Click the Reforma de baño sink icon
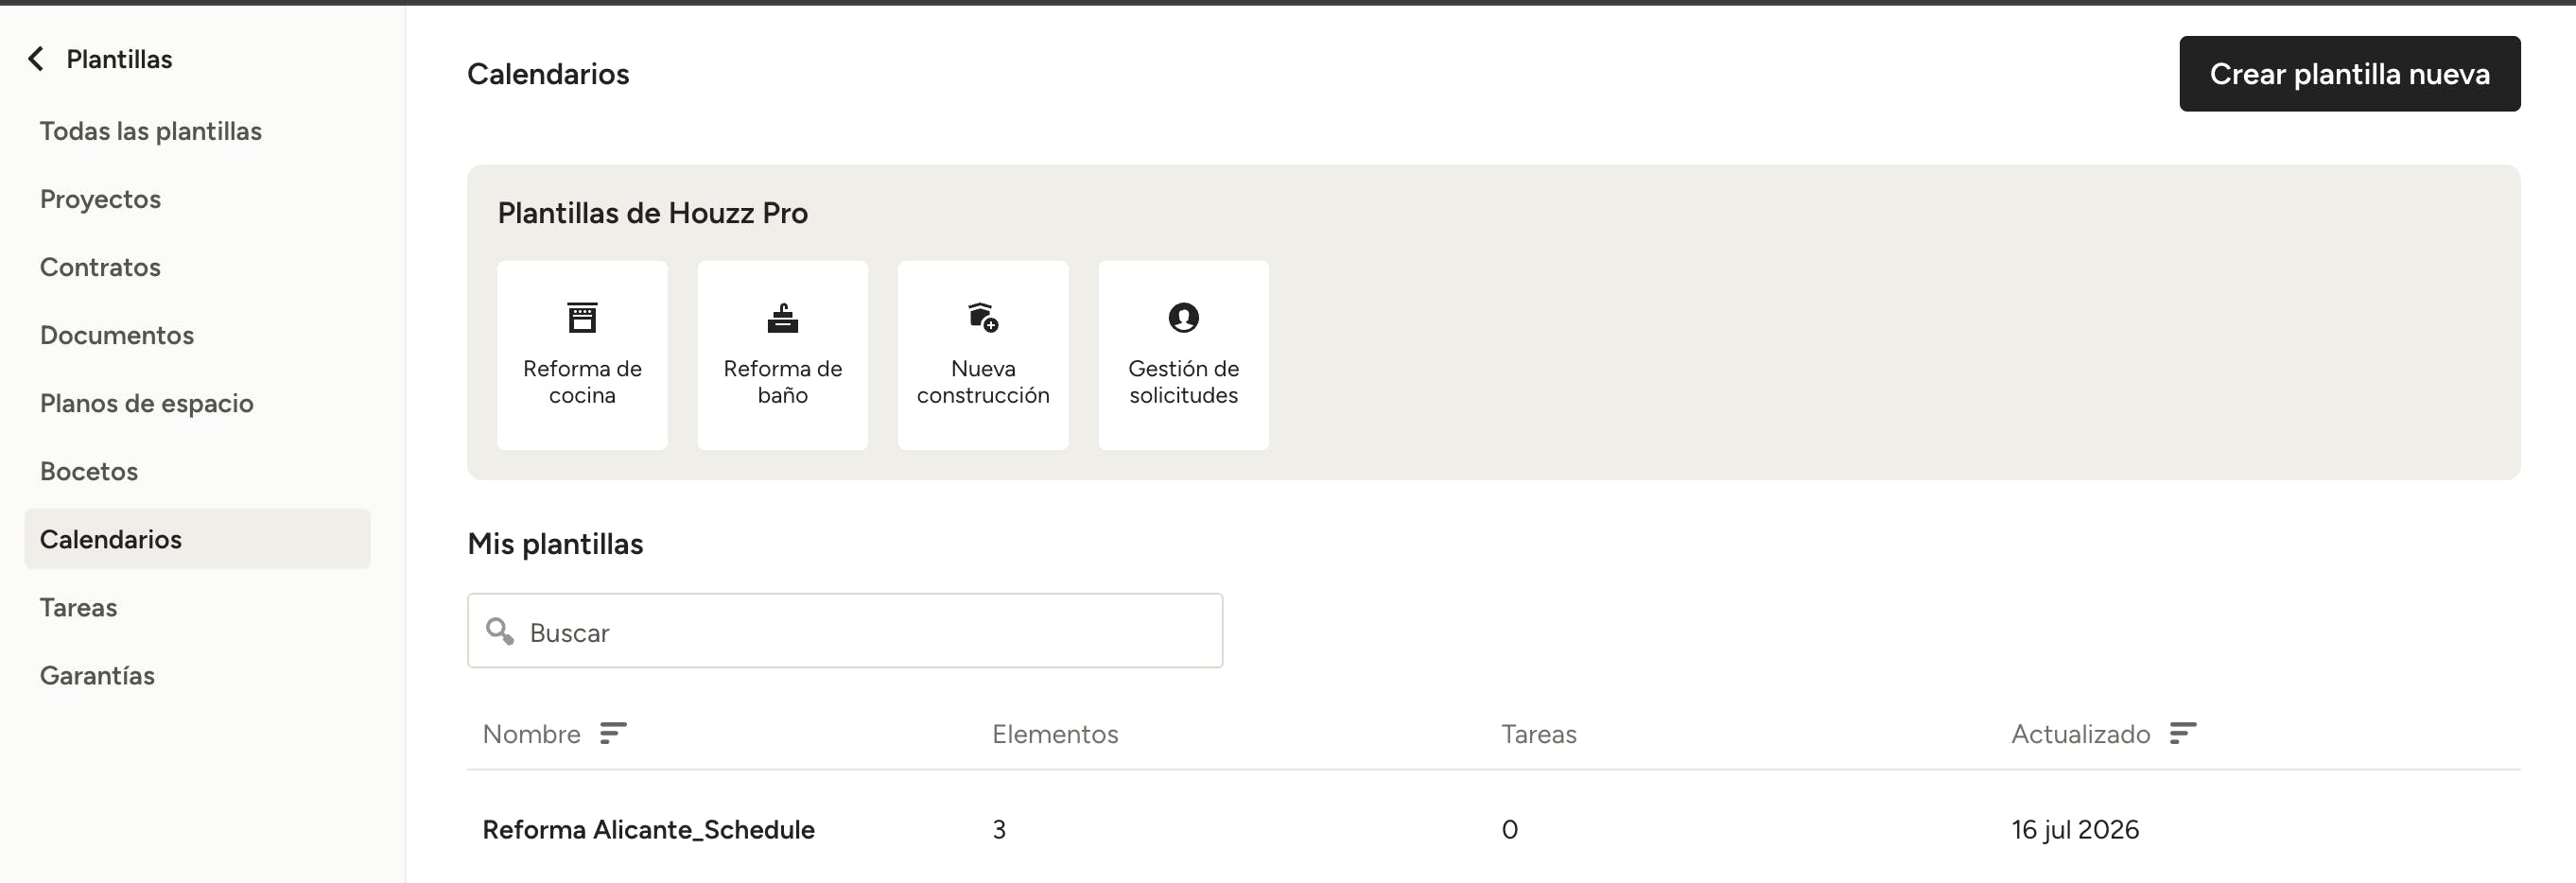 click(782, 318)
